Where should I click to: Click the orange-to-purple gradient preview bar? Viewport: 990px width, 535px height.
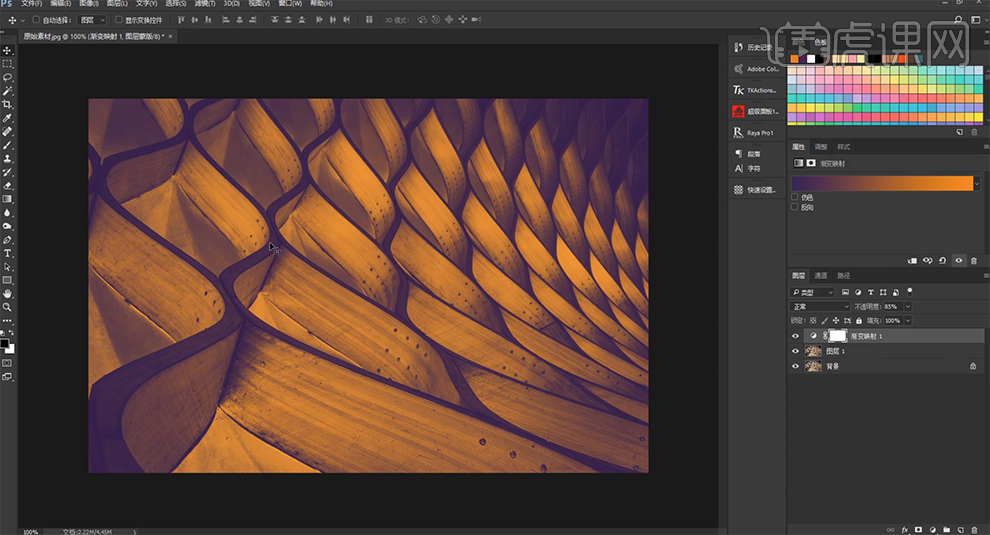881,184
